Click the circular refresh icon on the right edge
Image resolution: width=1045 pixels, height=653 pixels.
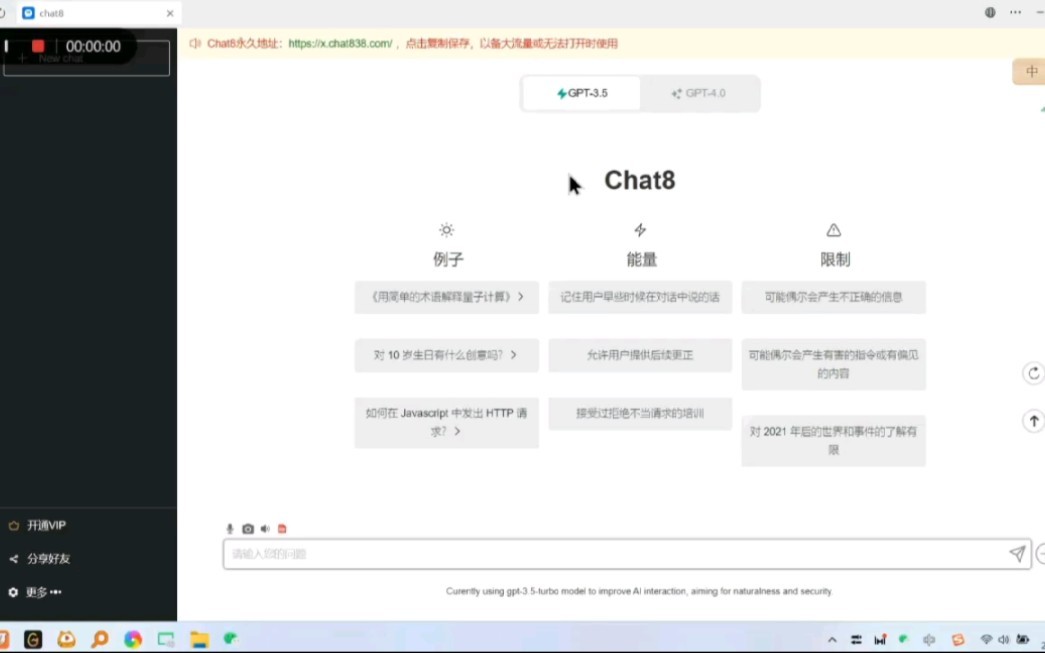pos(1034,373)
